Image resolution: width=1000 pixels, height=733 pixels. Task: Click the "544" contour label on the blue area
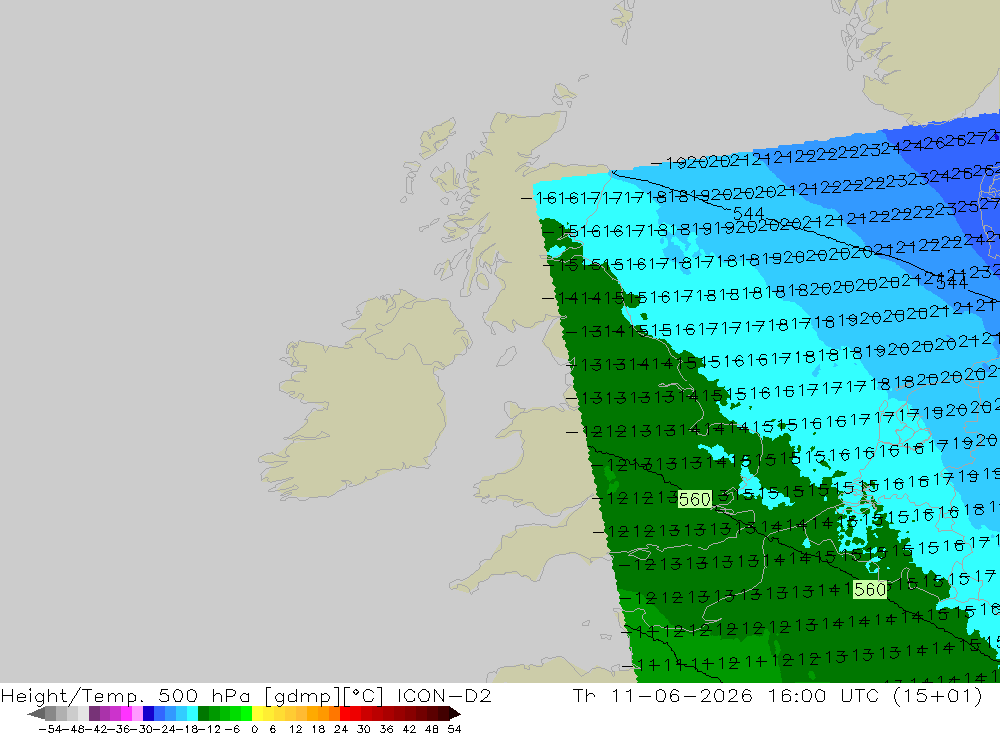952,281
